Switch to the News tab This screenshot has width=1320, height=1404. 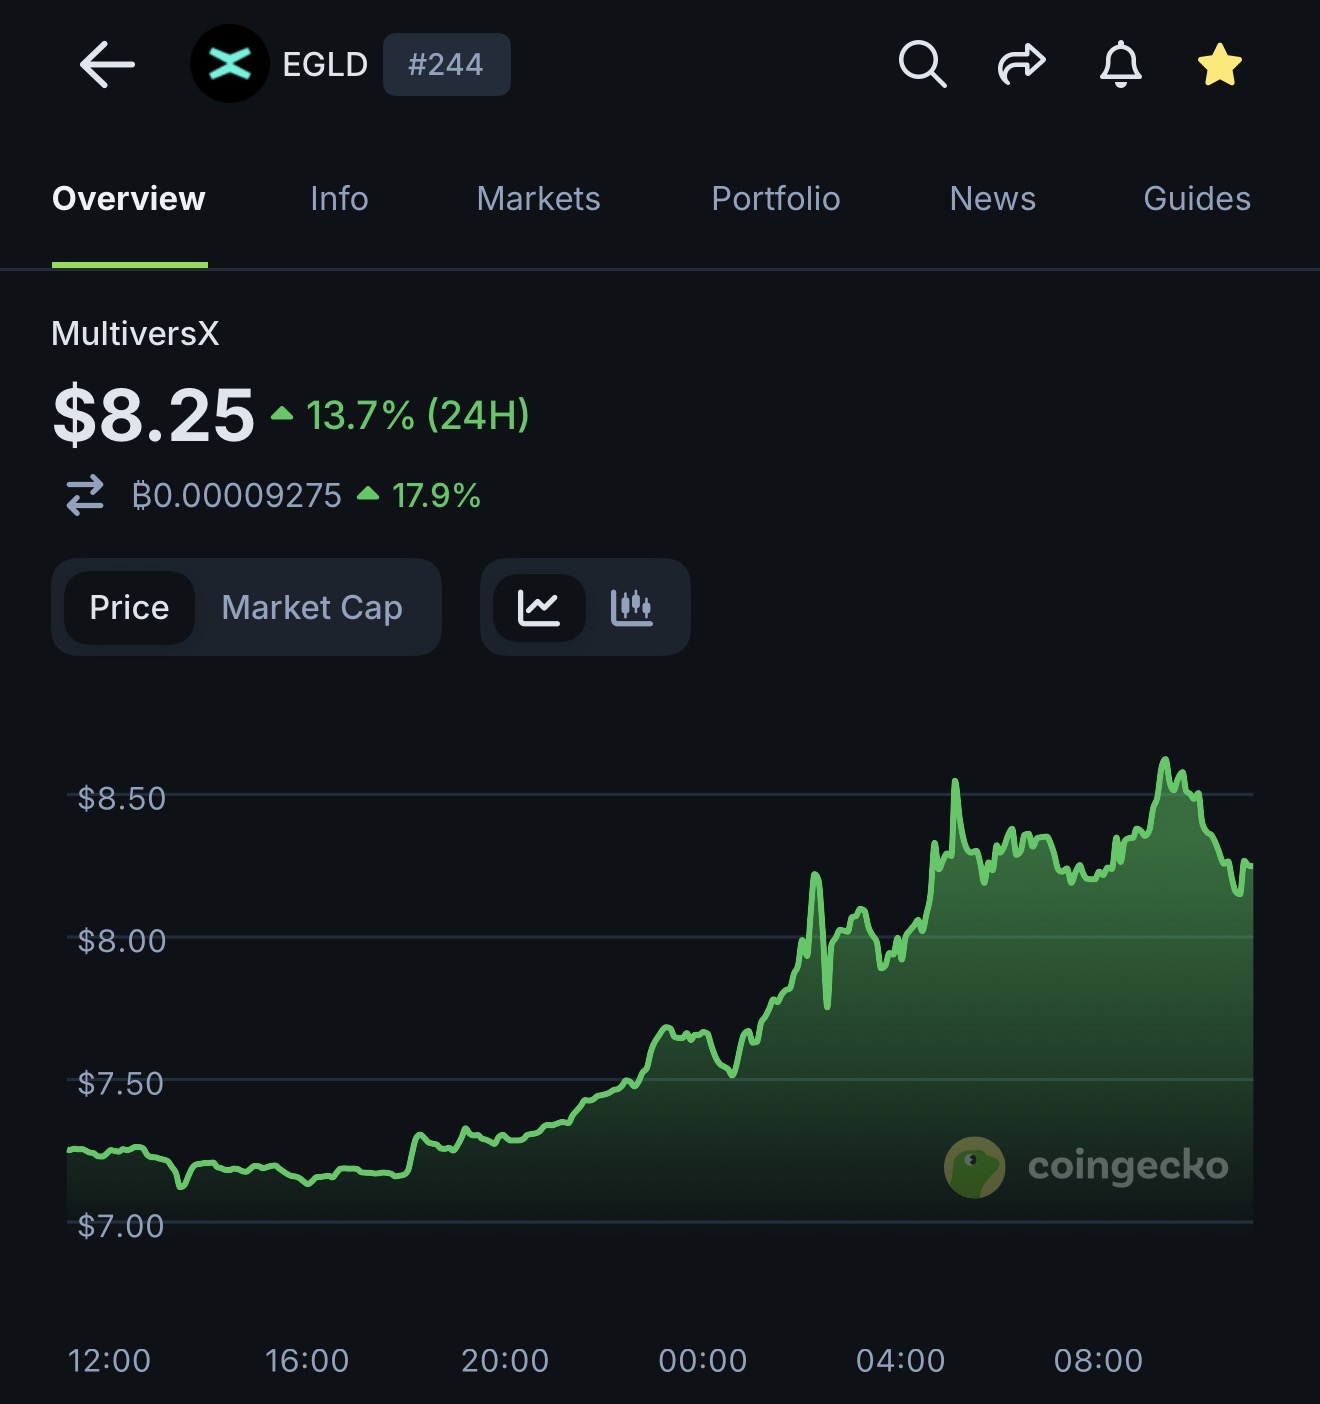992,199
